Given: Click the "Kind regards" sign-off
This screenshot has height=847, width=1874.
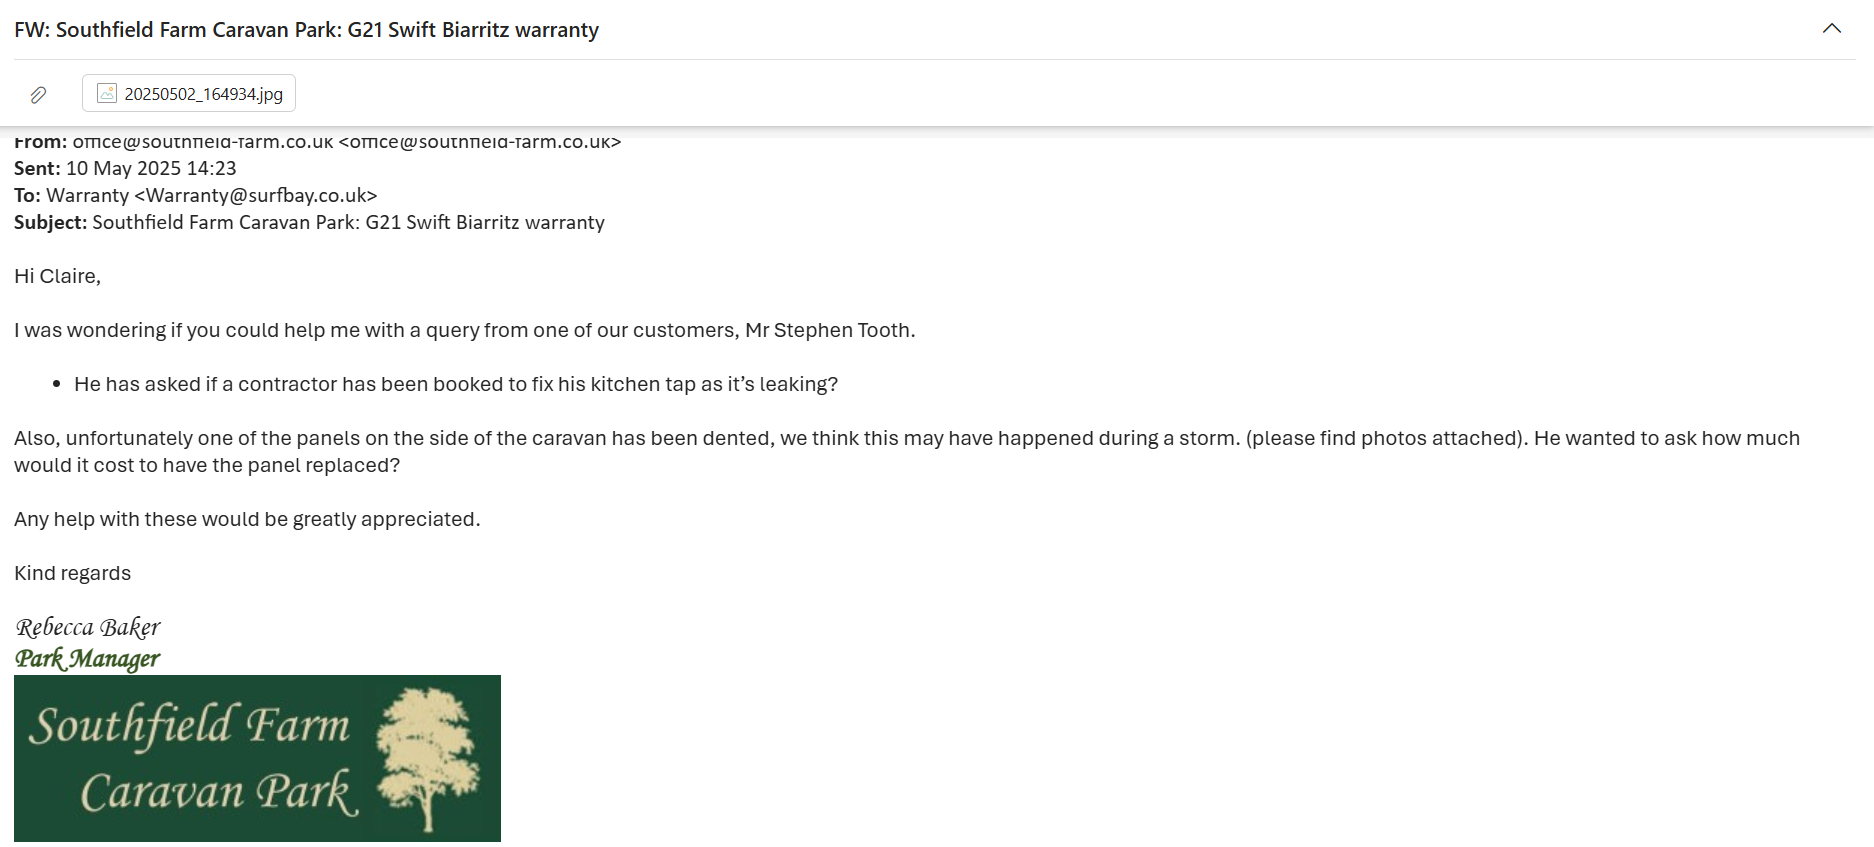Looking at the screenshot, I should 73,574.
